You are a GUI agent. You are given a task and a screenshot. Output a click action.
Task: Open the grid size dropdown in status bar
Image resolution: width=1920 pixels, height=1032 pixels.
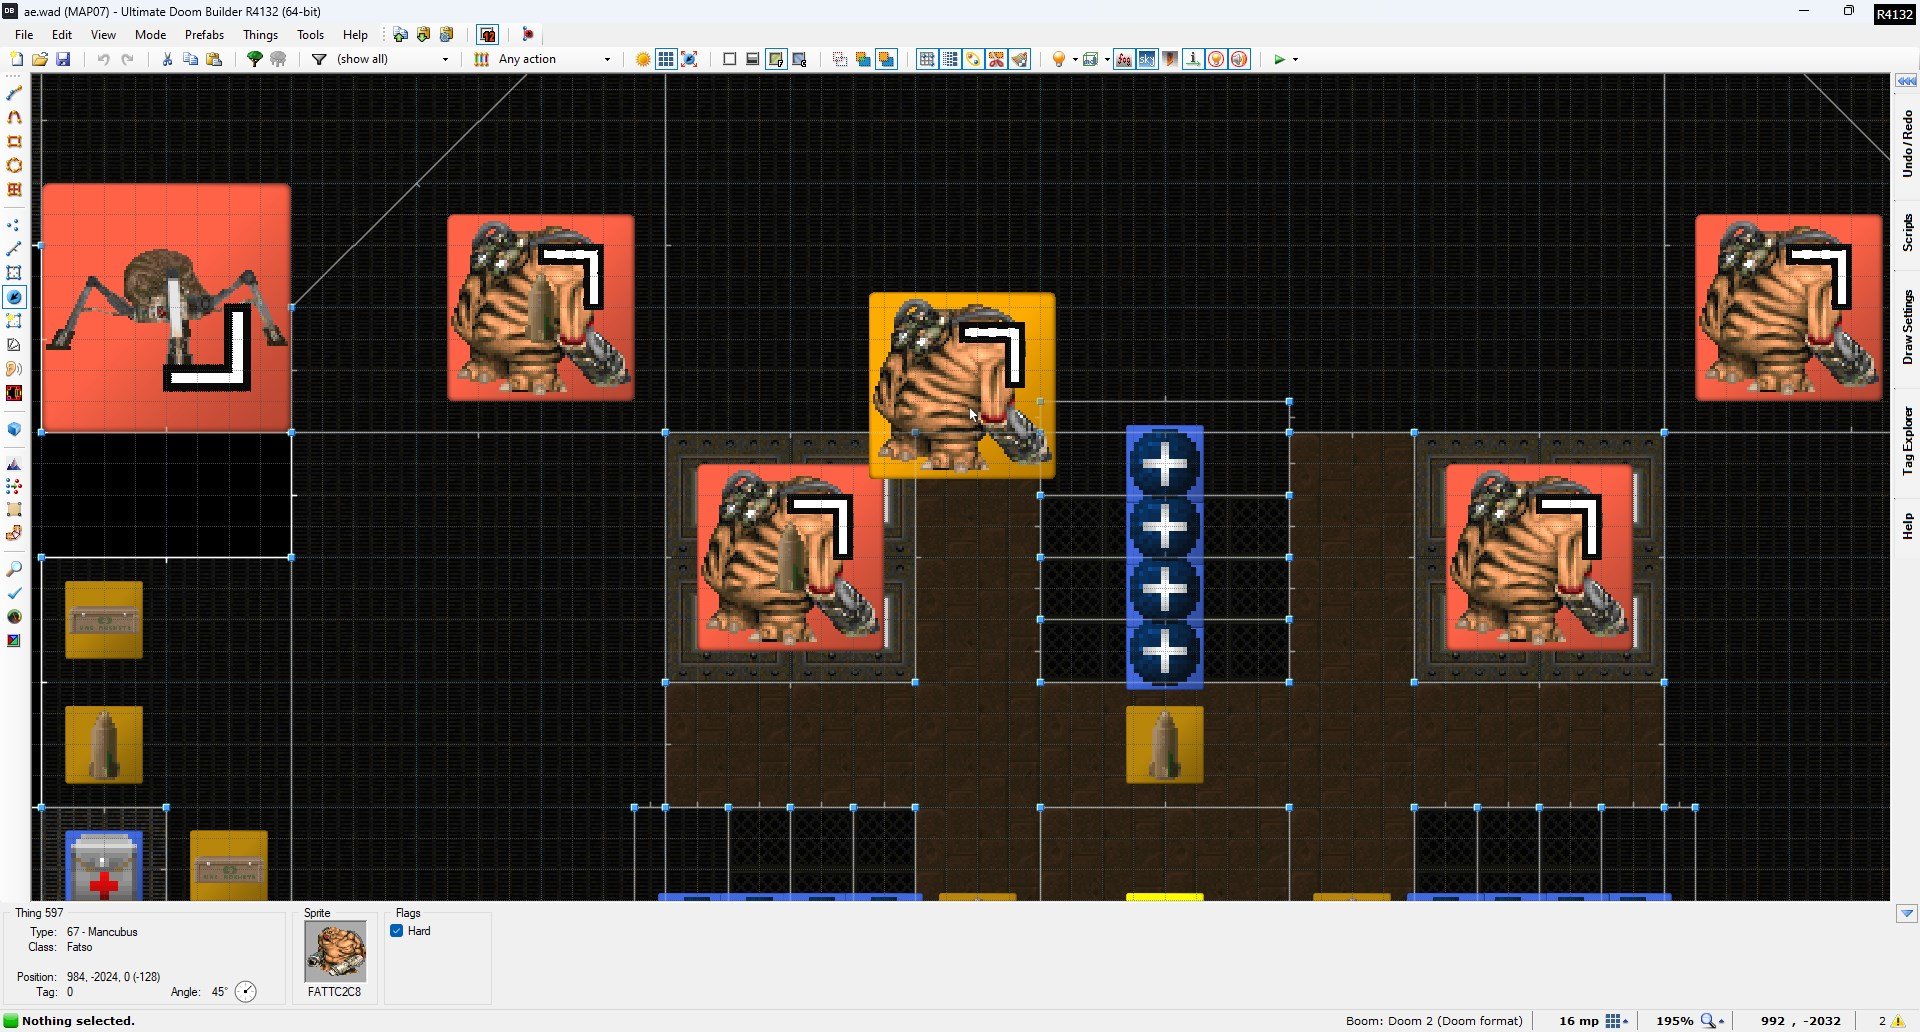click(1617, 1021)
